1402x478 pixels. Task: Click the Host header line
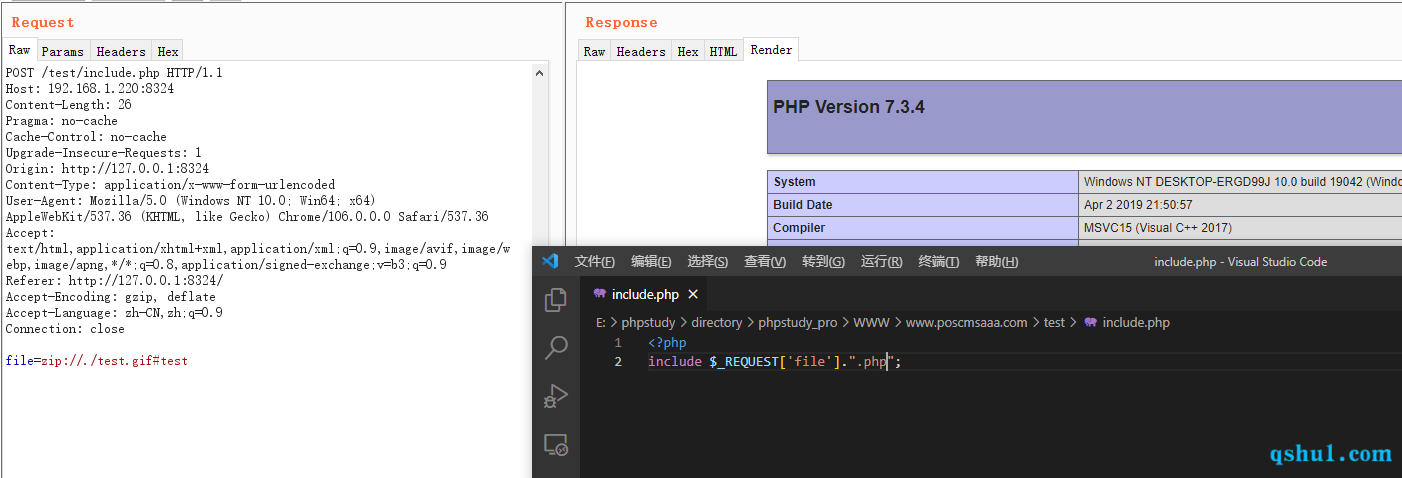(x=90, y=88)
